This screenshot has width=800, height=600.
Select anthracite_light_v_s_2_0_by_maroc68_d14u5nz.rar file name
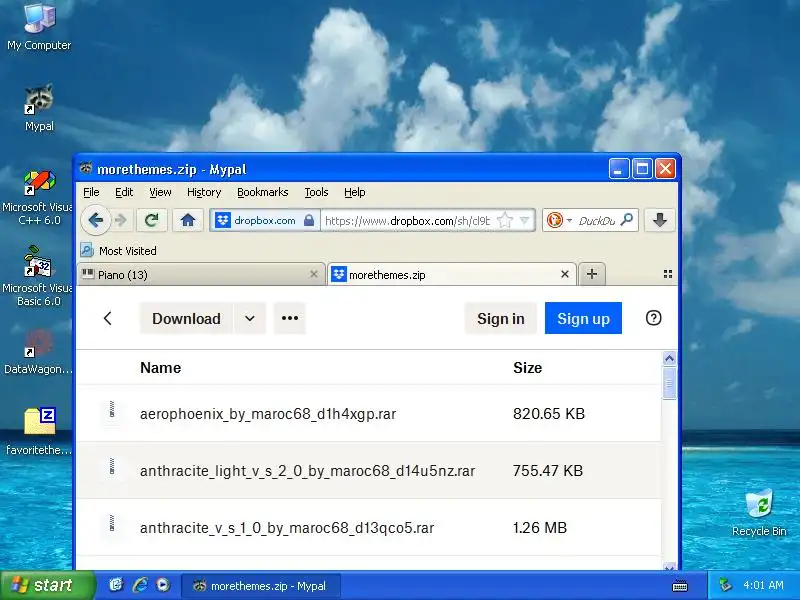[307, 470]
